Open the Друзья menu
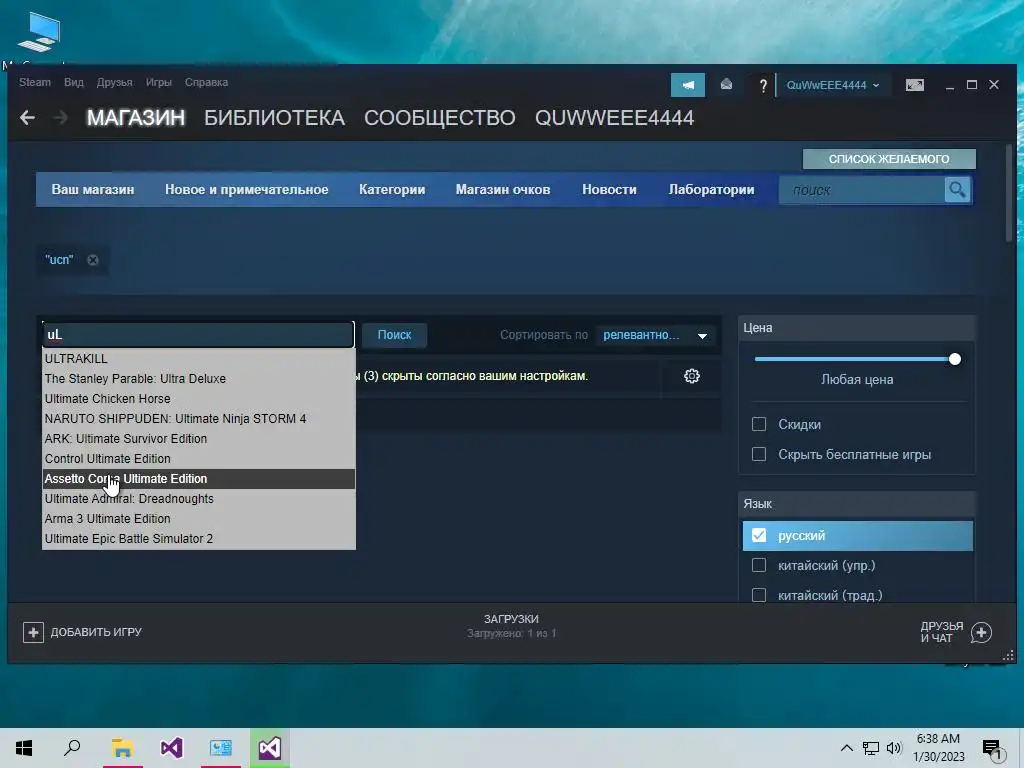Viewport: 1024px width, 768px height. 114,82
